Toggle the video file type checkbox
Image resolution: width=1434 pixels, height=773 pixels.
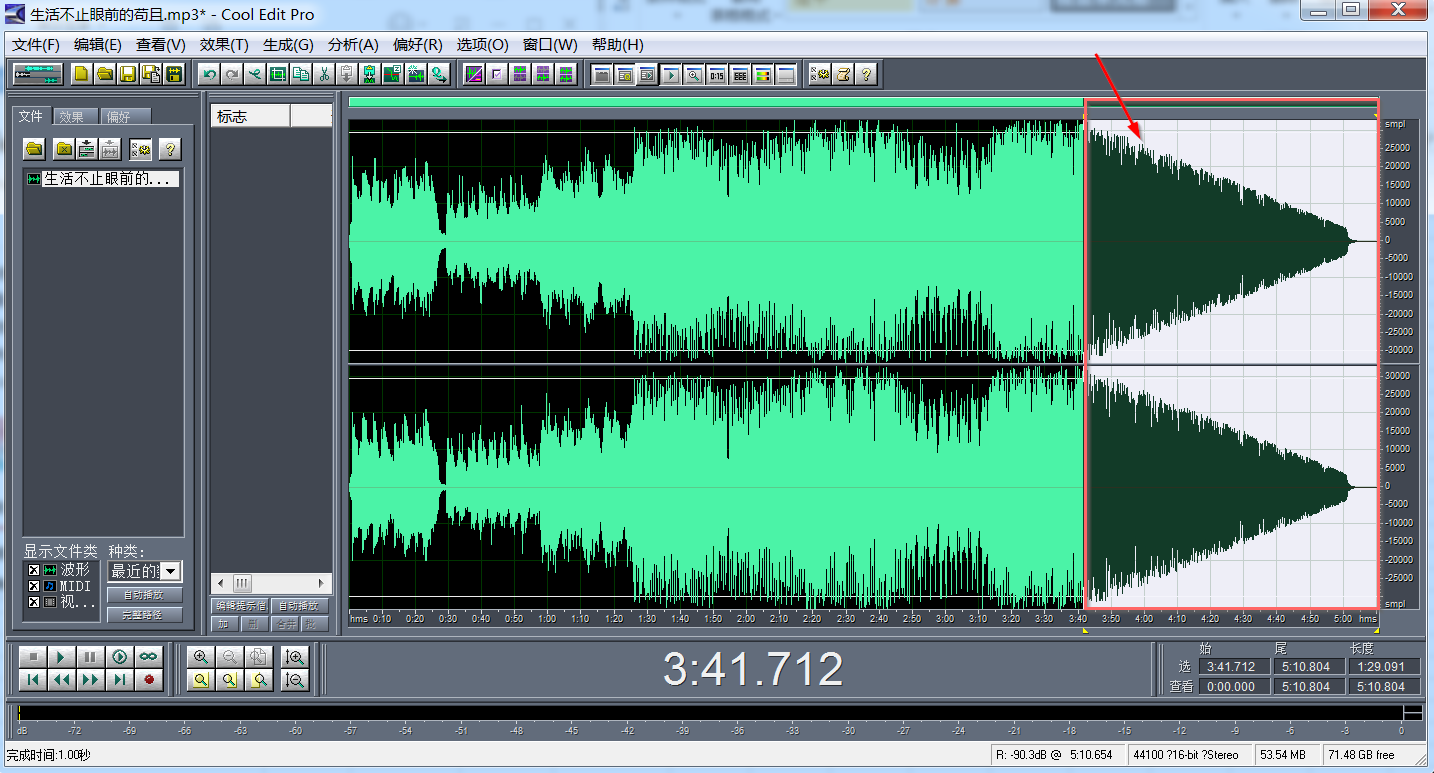tap(34, 602)
